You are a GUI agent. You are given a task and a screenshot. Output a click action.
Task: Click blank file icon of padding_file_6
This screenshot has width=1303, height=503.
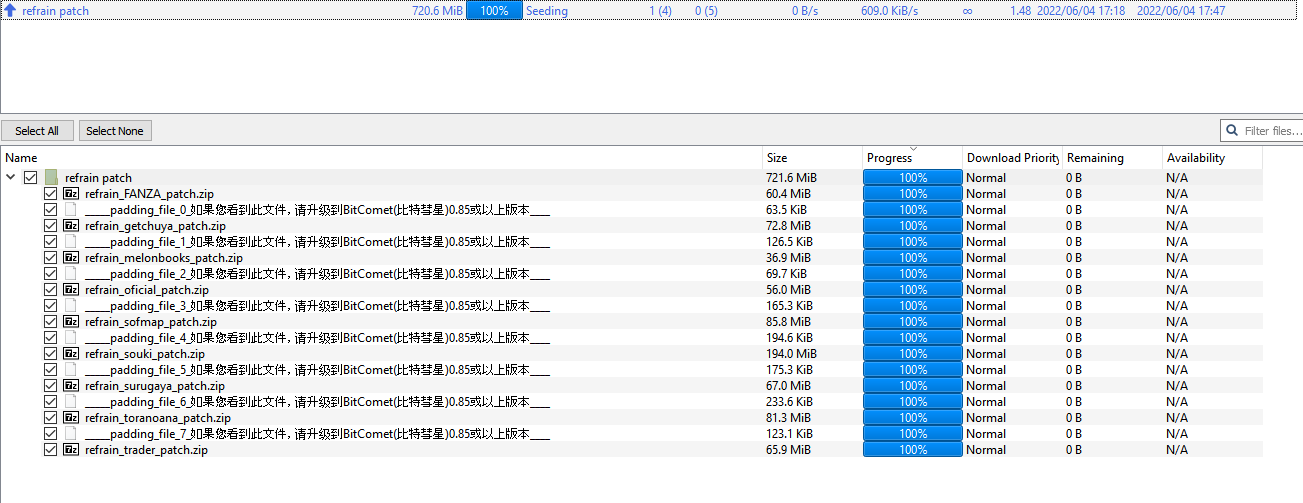click(x=71, y=402)
